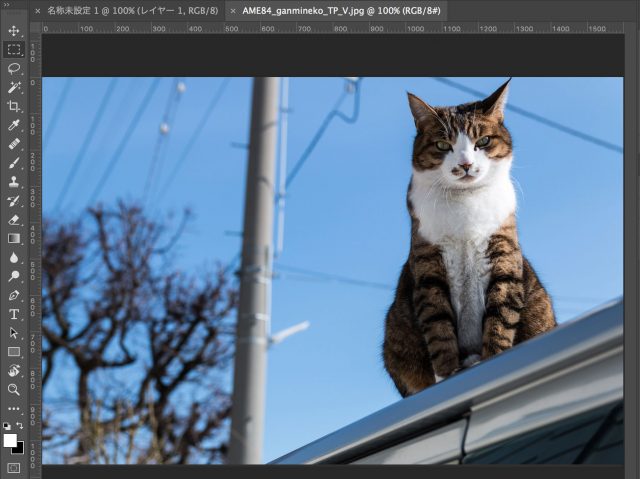640x479 pixels.
Task: Close the AME84_ganmineko_TP_V.jpg tab
Action: click(x=234, y=10)
